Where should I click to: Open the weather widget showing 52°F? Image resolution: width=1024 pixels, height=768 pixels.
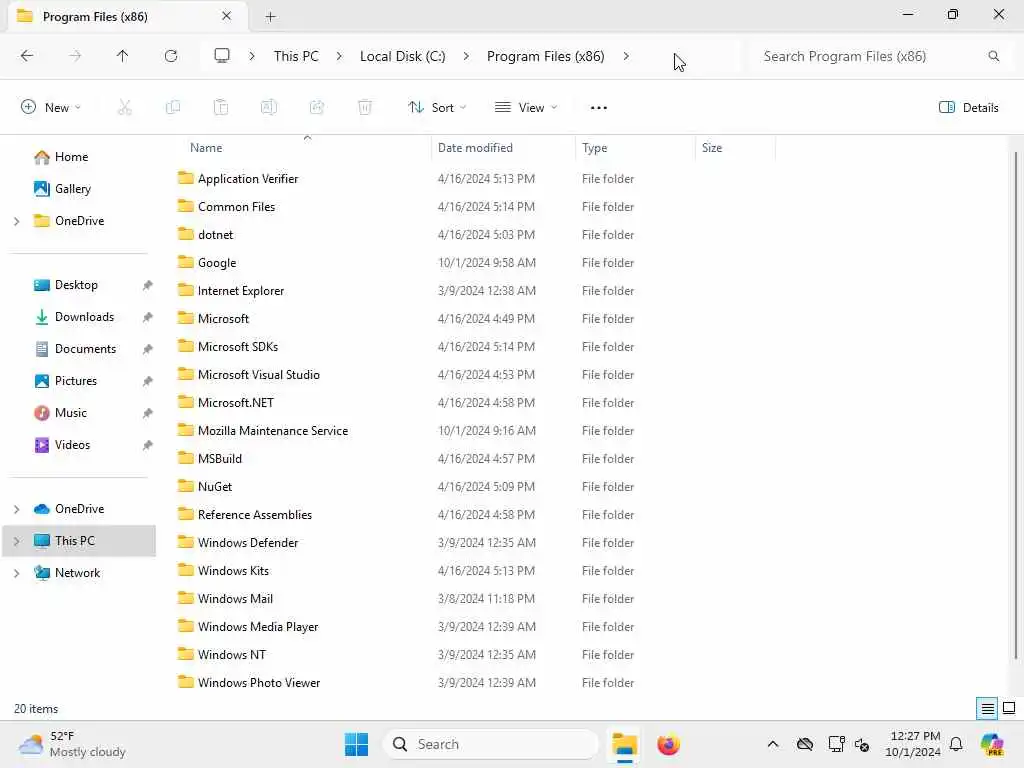[x=72, y=744]
